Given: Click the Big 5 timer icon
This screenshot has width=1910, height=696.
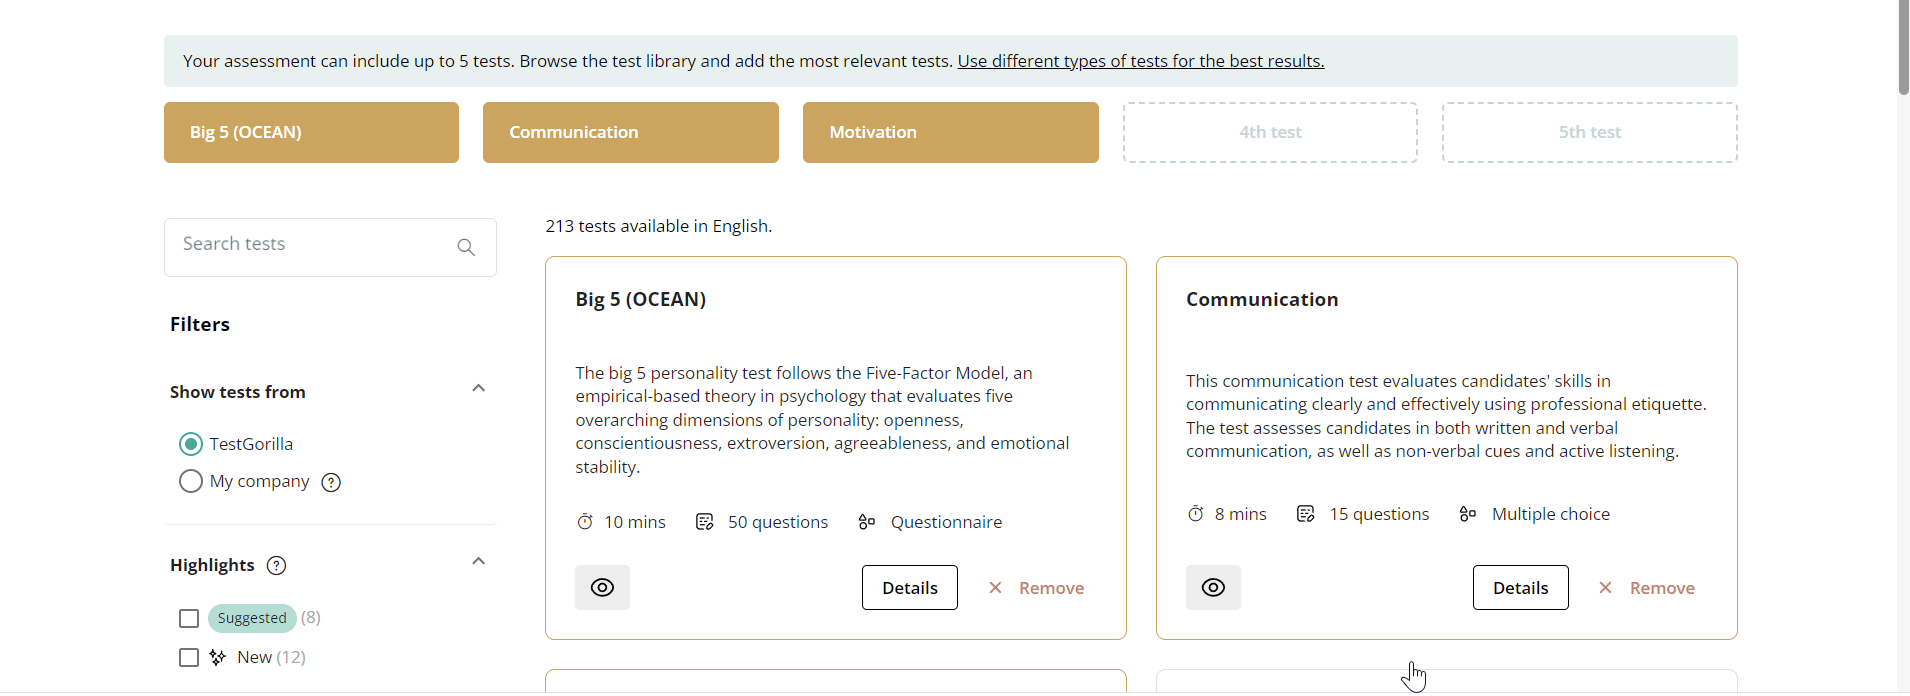Looking at the screenshot, I should (x=585, y=522).
